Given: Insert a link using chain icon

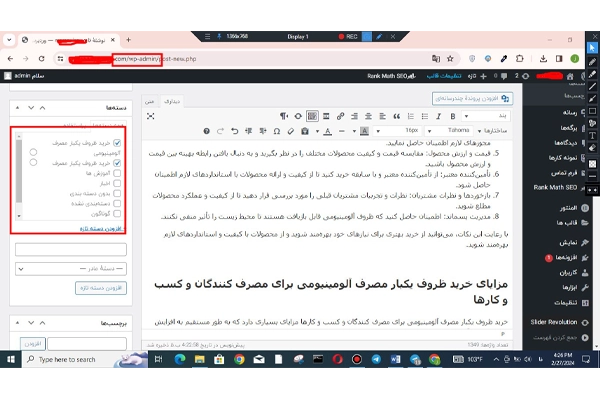Looking at the screenshot, I should pos(340,116).
